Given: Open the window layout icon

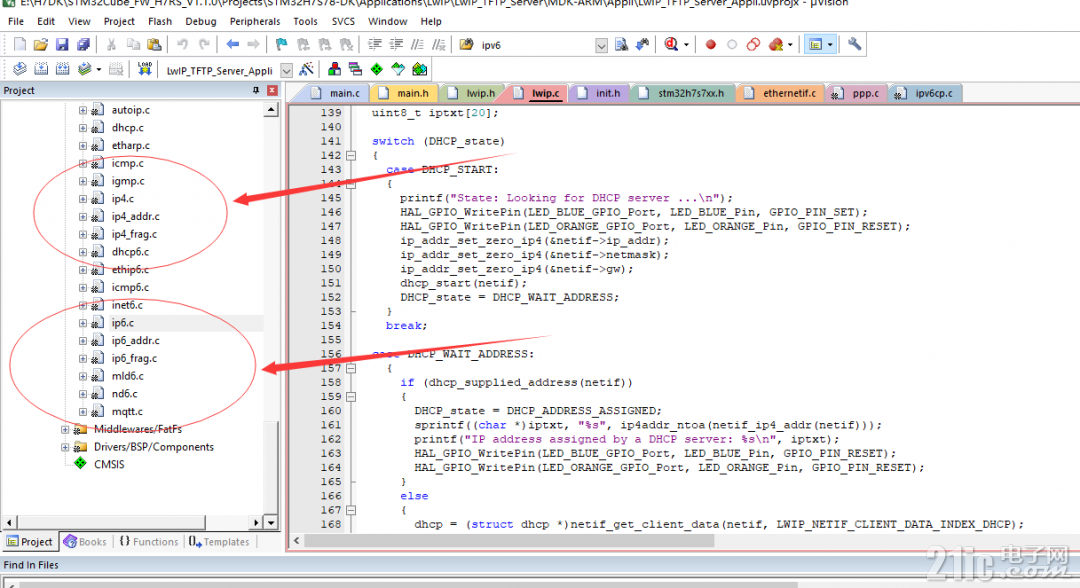Looking at the screenshot, I should [816, 45].
